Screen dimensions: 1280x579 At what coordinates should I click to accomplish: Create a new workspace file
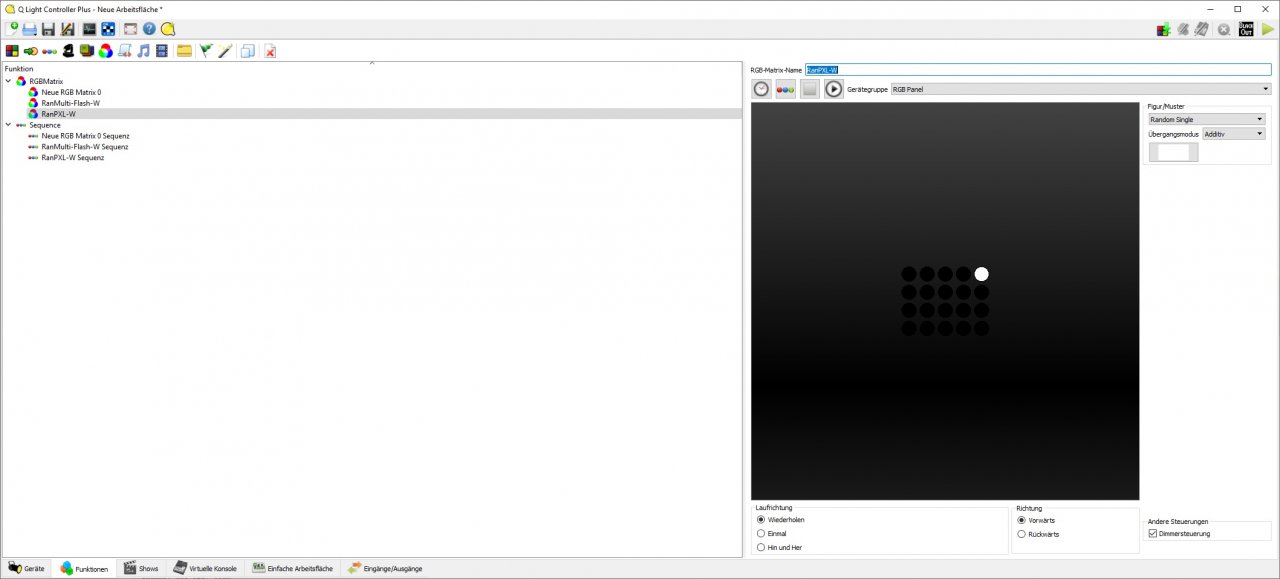point(12,29)
